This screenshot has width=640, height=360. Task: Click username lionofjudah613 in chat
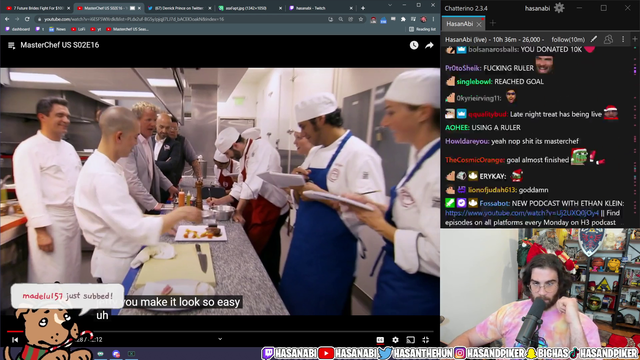[493, 190]
